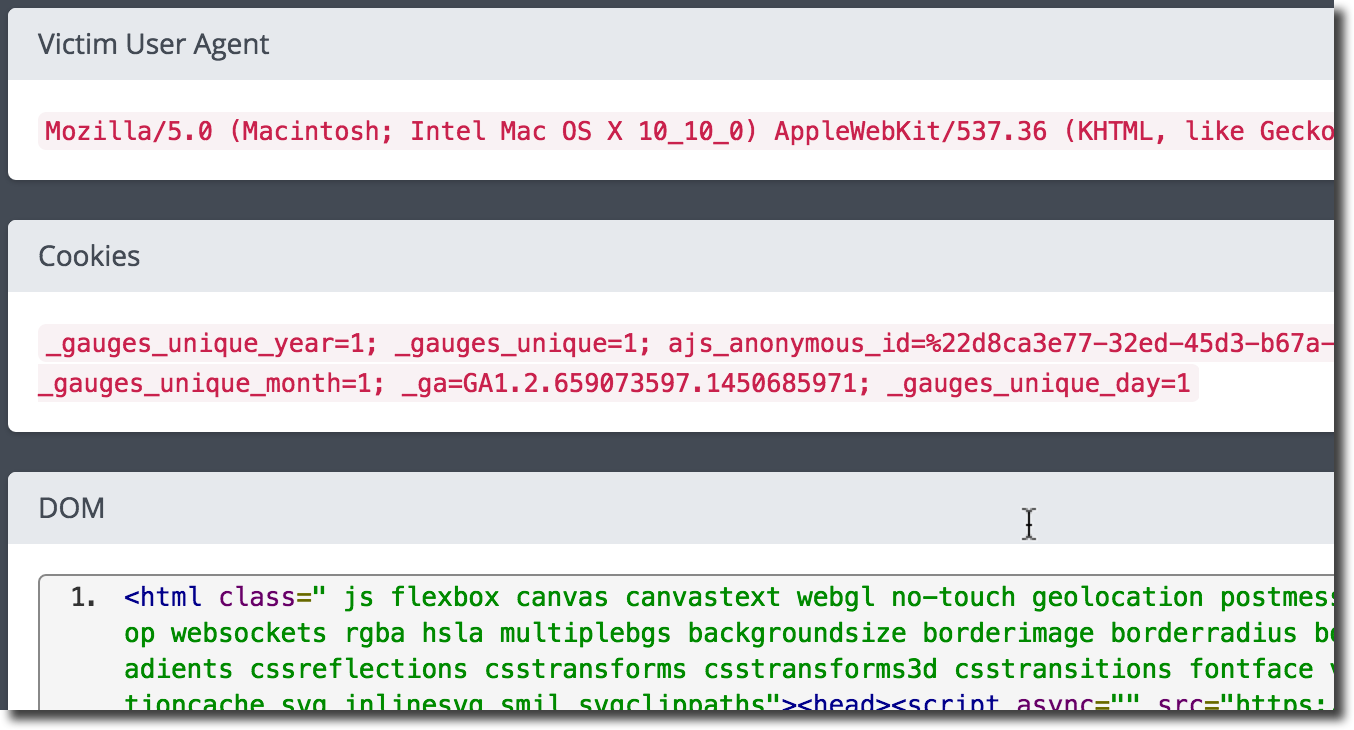The height and width of the screenshot is (730, 1354).
Task: Click the Mozilla/5.0 text in user agent
Action: point(129,131)
